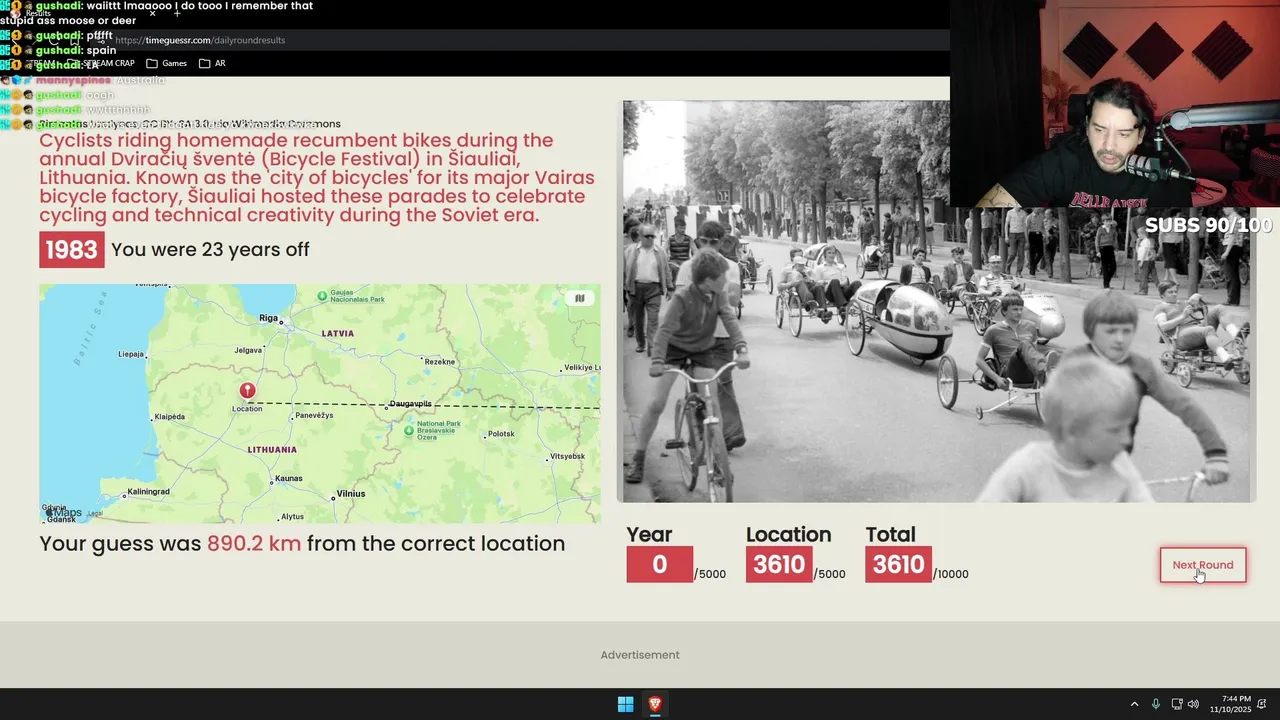The width and height of the screenshot is (1280, 720).
Task: Open the AR bookmarks folder
Action: [x=212, y=63]
